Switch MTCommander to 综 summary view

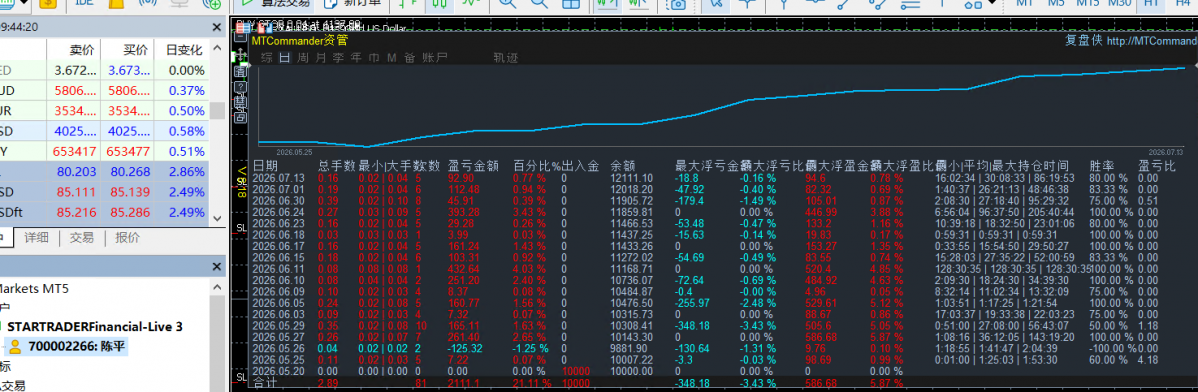(267, 57)
